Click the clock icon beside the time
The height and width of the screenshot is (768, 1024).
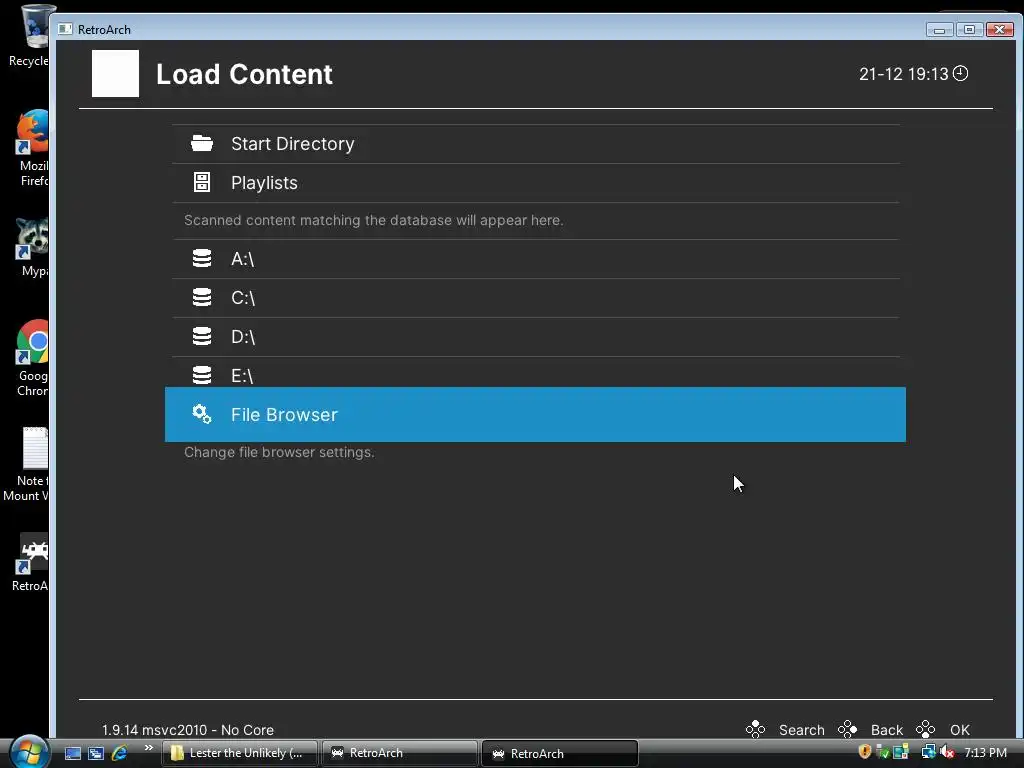point(961,73)
